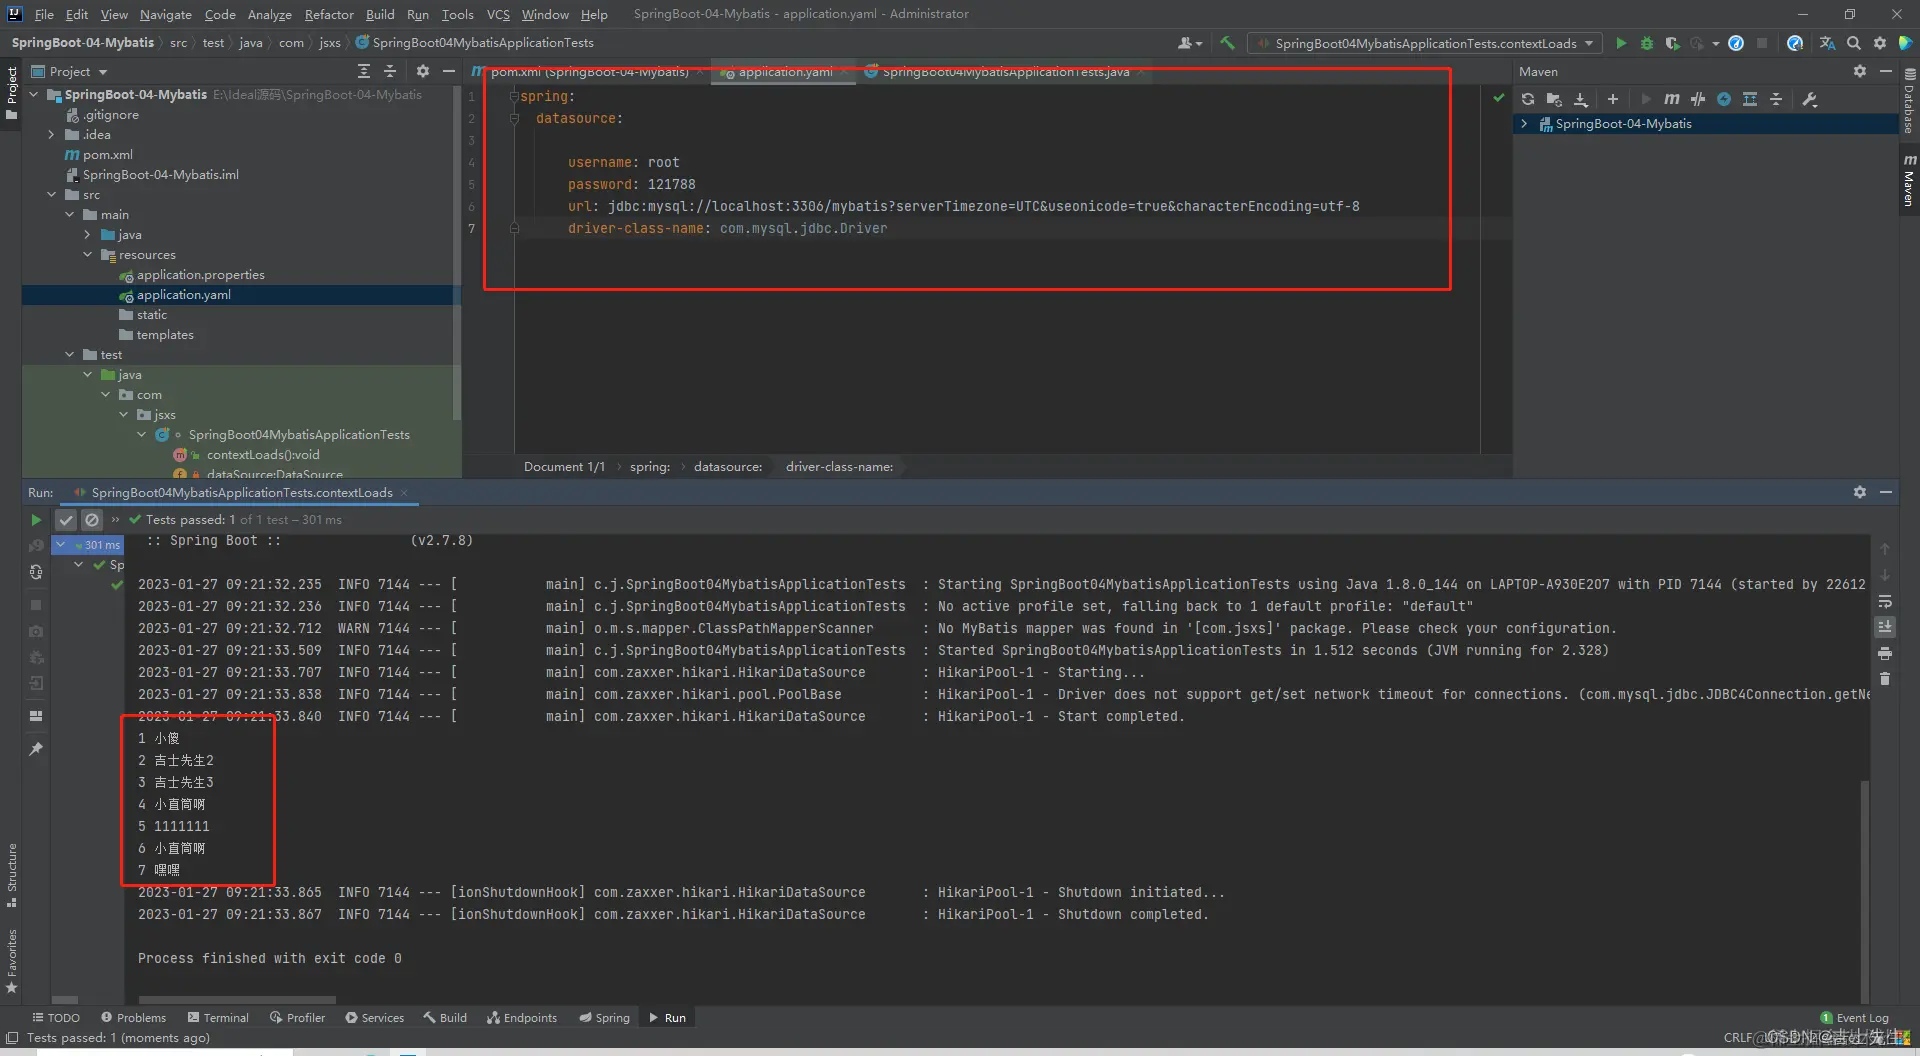Execute Maven goal using the m icon
The width and height of the screenshot is (1920, 1056).
[1671, 99]
